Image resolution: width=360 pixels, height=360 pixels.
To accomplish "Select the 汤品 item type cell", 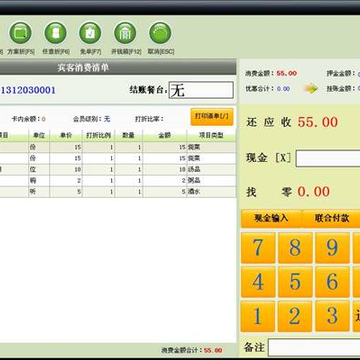I will click(211, 170).
